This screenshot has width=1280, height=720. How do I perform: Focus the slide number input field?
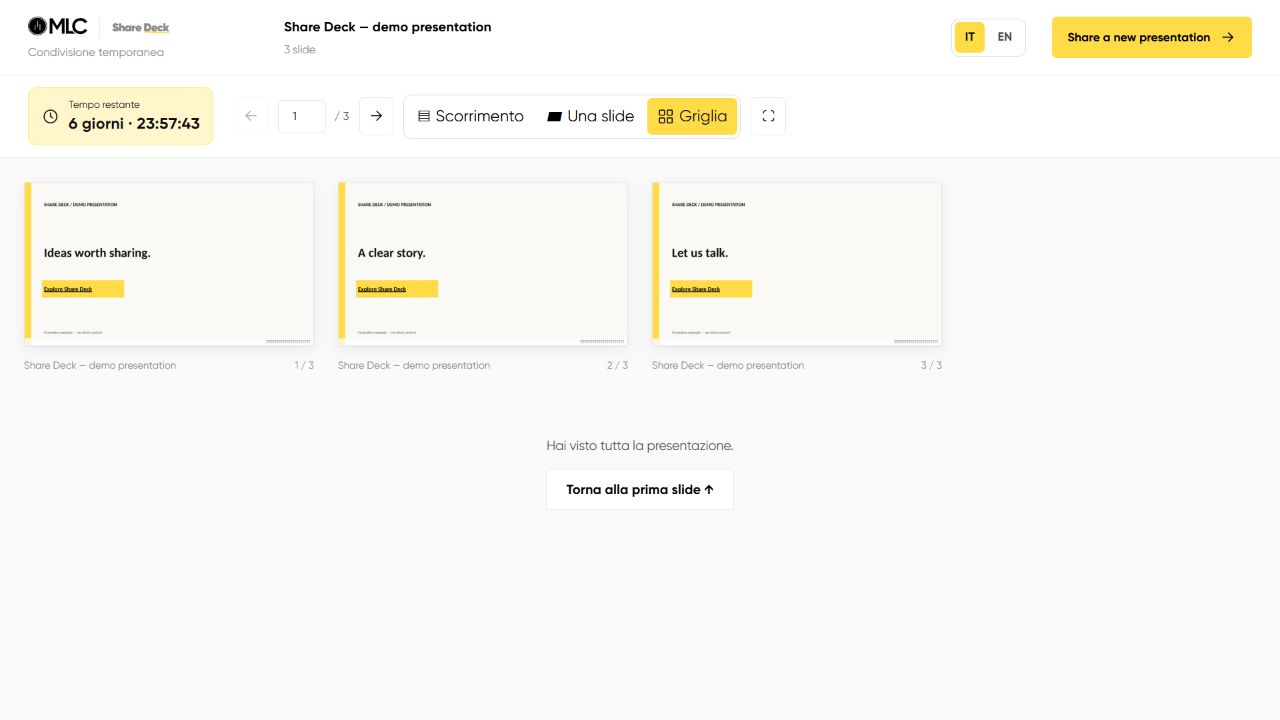302,116
